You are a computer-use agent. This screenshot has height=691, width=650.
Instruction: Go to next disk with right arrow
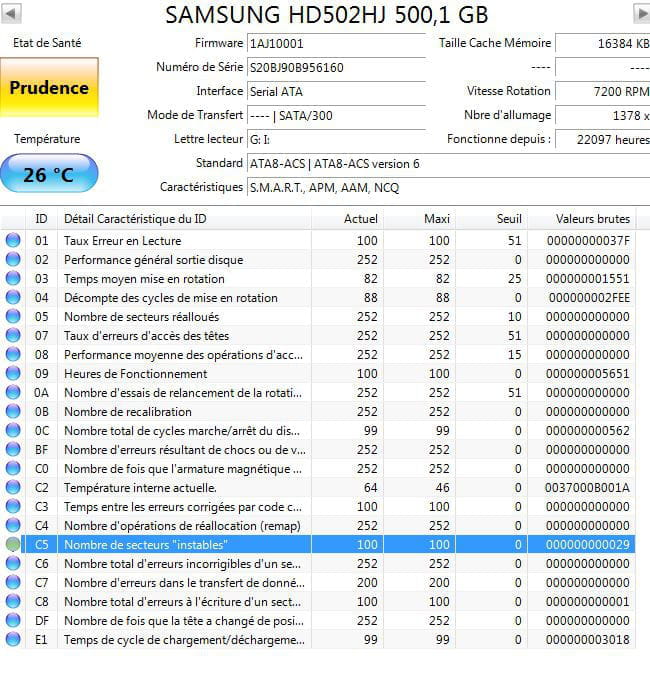tap(642, 13)
